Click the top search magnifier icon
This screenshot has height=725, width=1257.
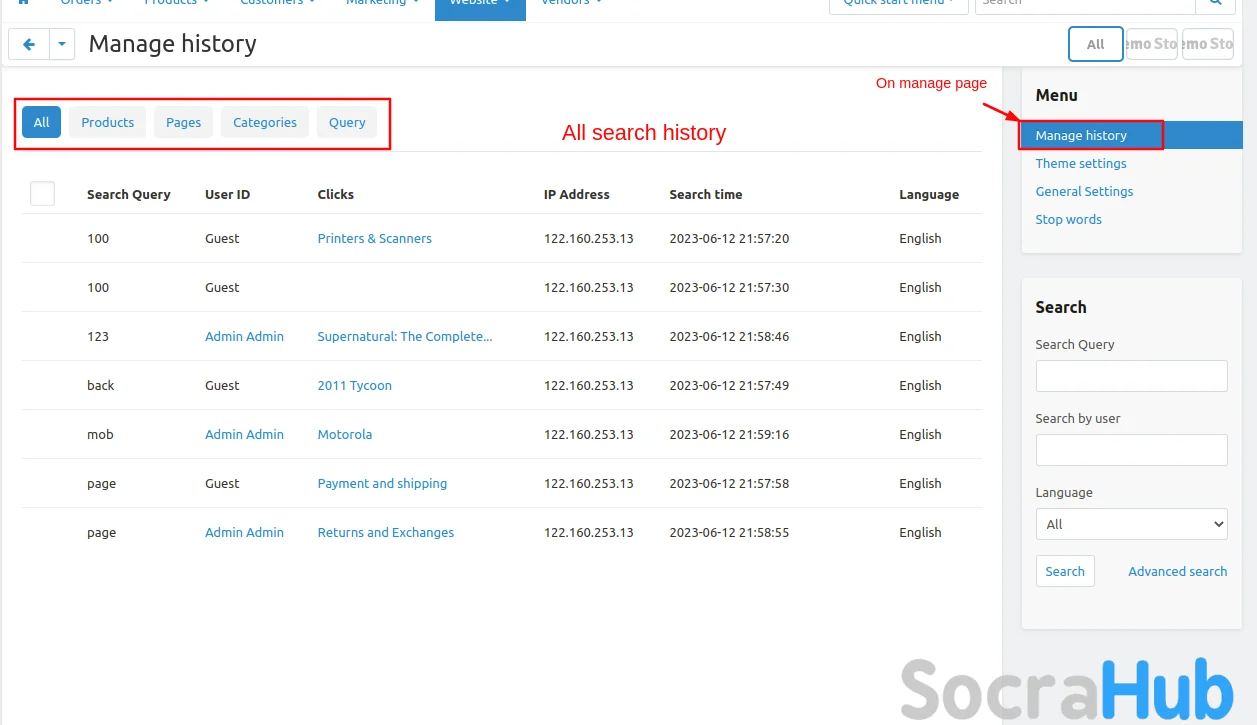tap(1214, 3)
